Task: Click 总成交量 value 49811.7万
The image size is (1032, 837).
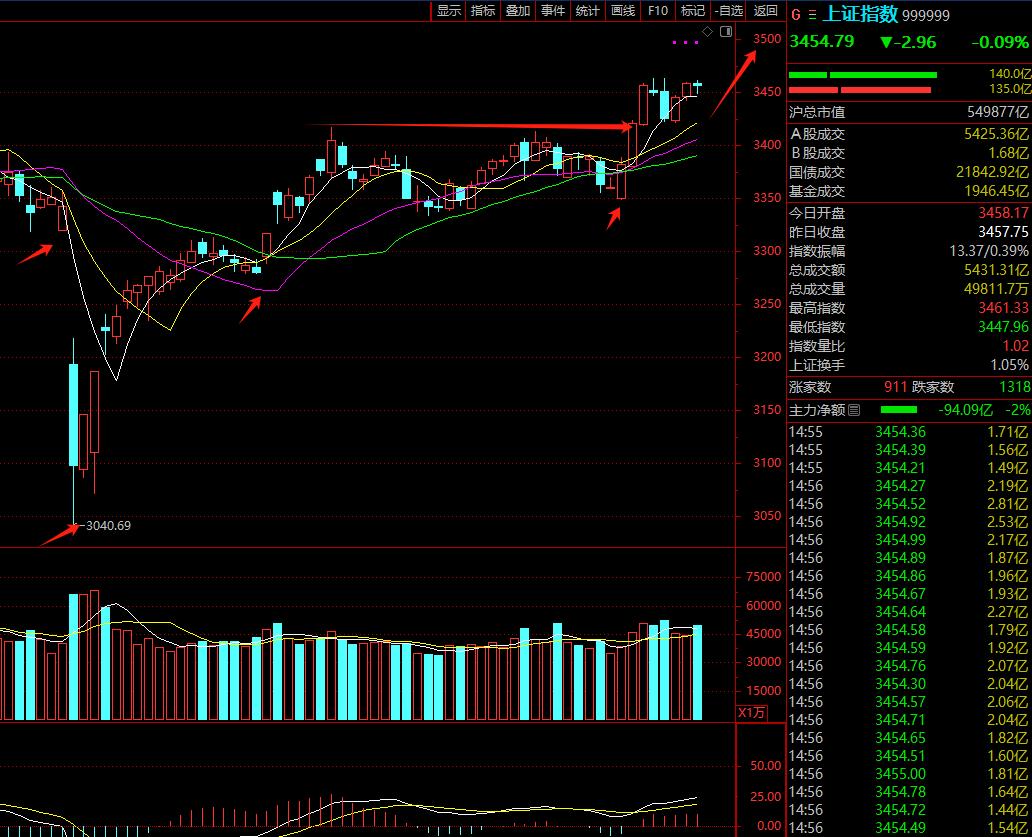Action: pyautogui.click(x=996, y=290)
